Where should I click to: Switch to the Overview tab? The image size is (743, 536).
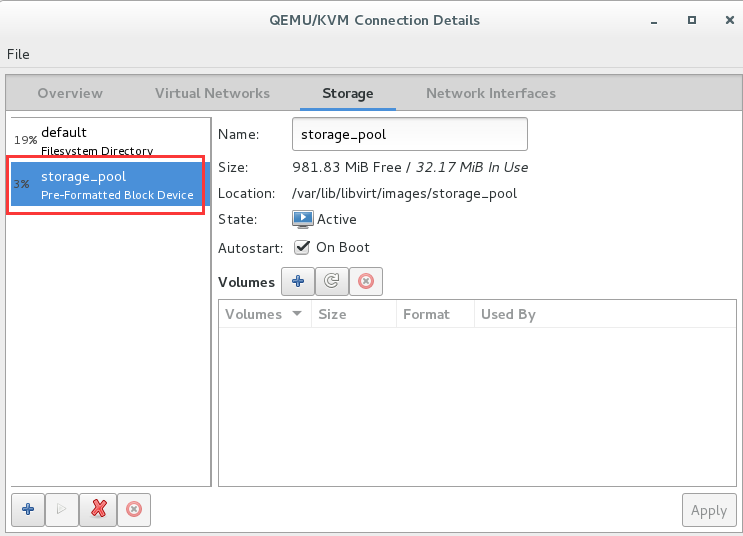[70, 93]
